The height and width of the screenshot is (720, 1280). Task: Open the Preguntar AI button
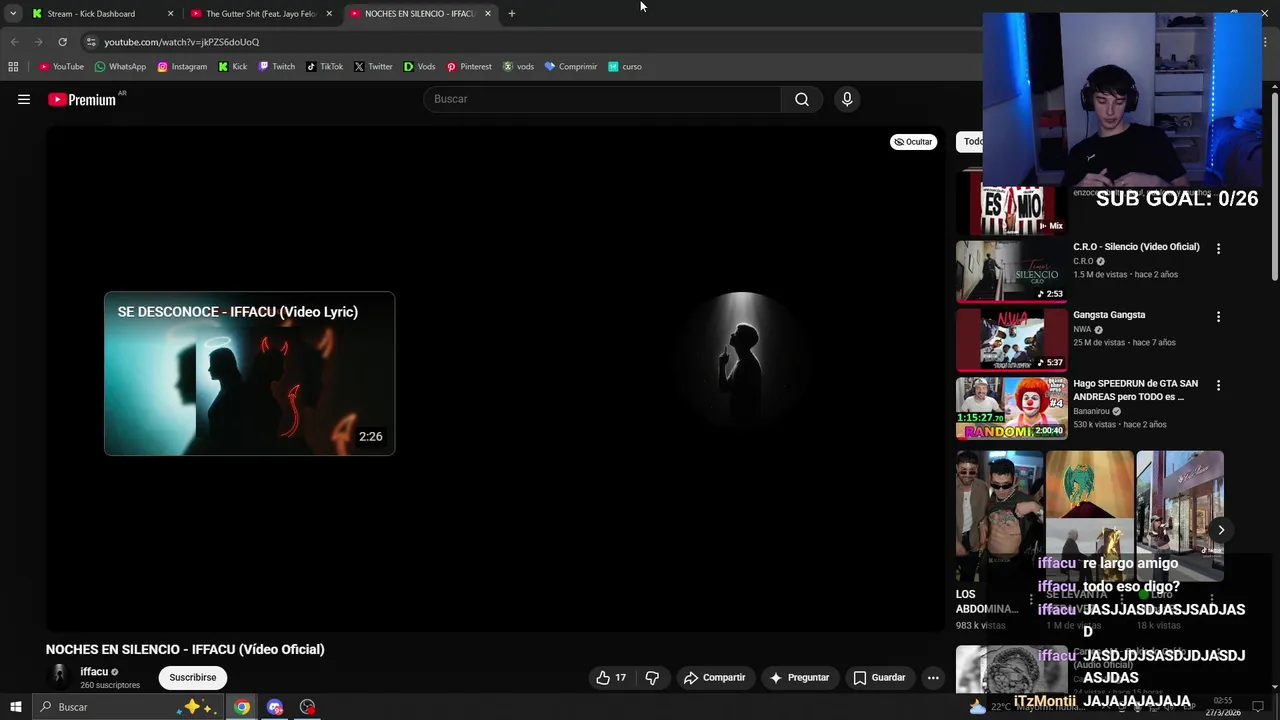click(799, 678)
